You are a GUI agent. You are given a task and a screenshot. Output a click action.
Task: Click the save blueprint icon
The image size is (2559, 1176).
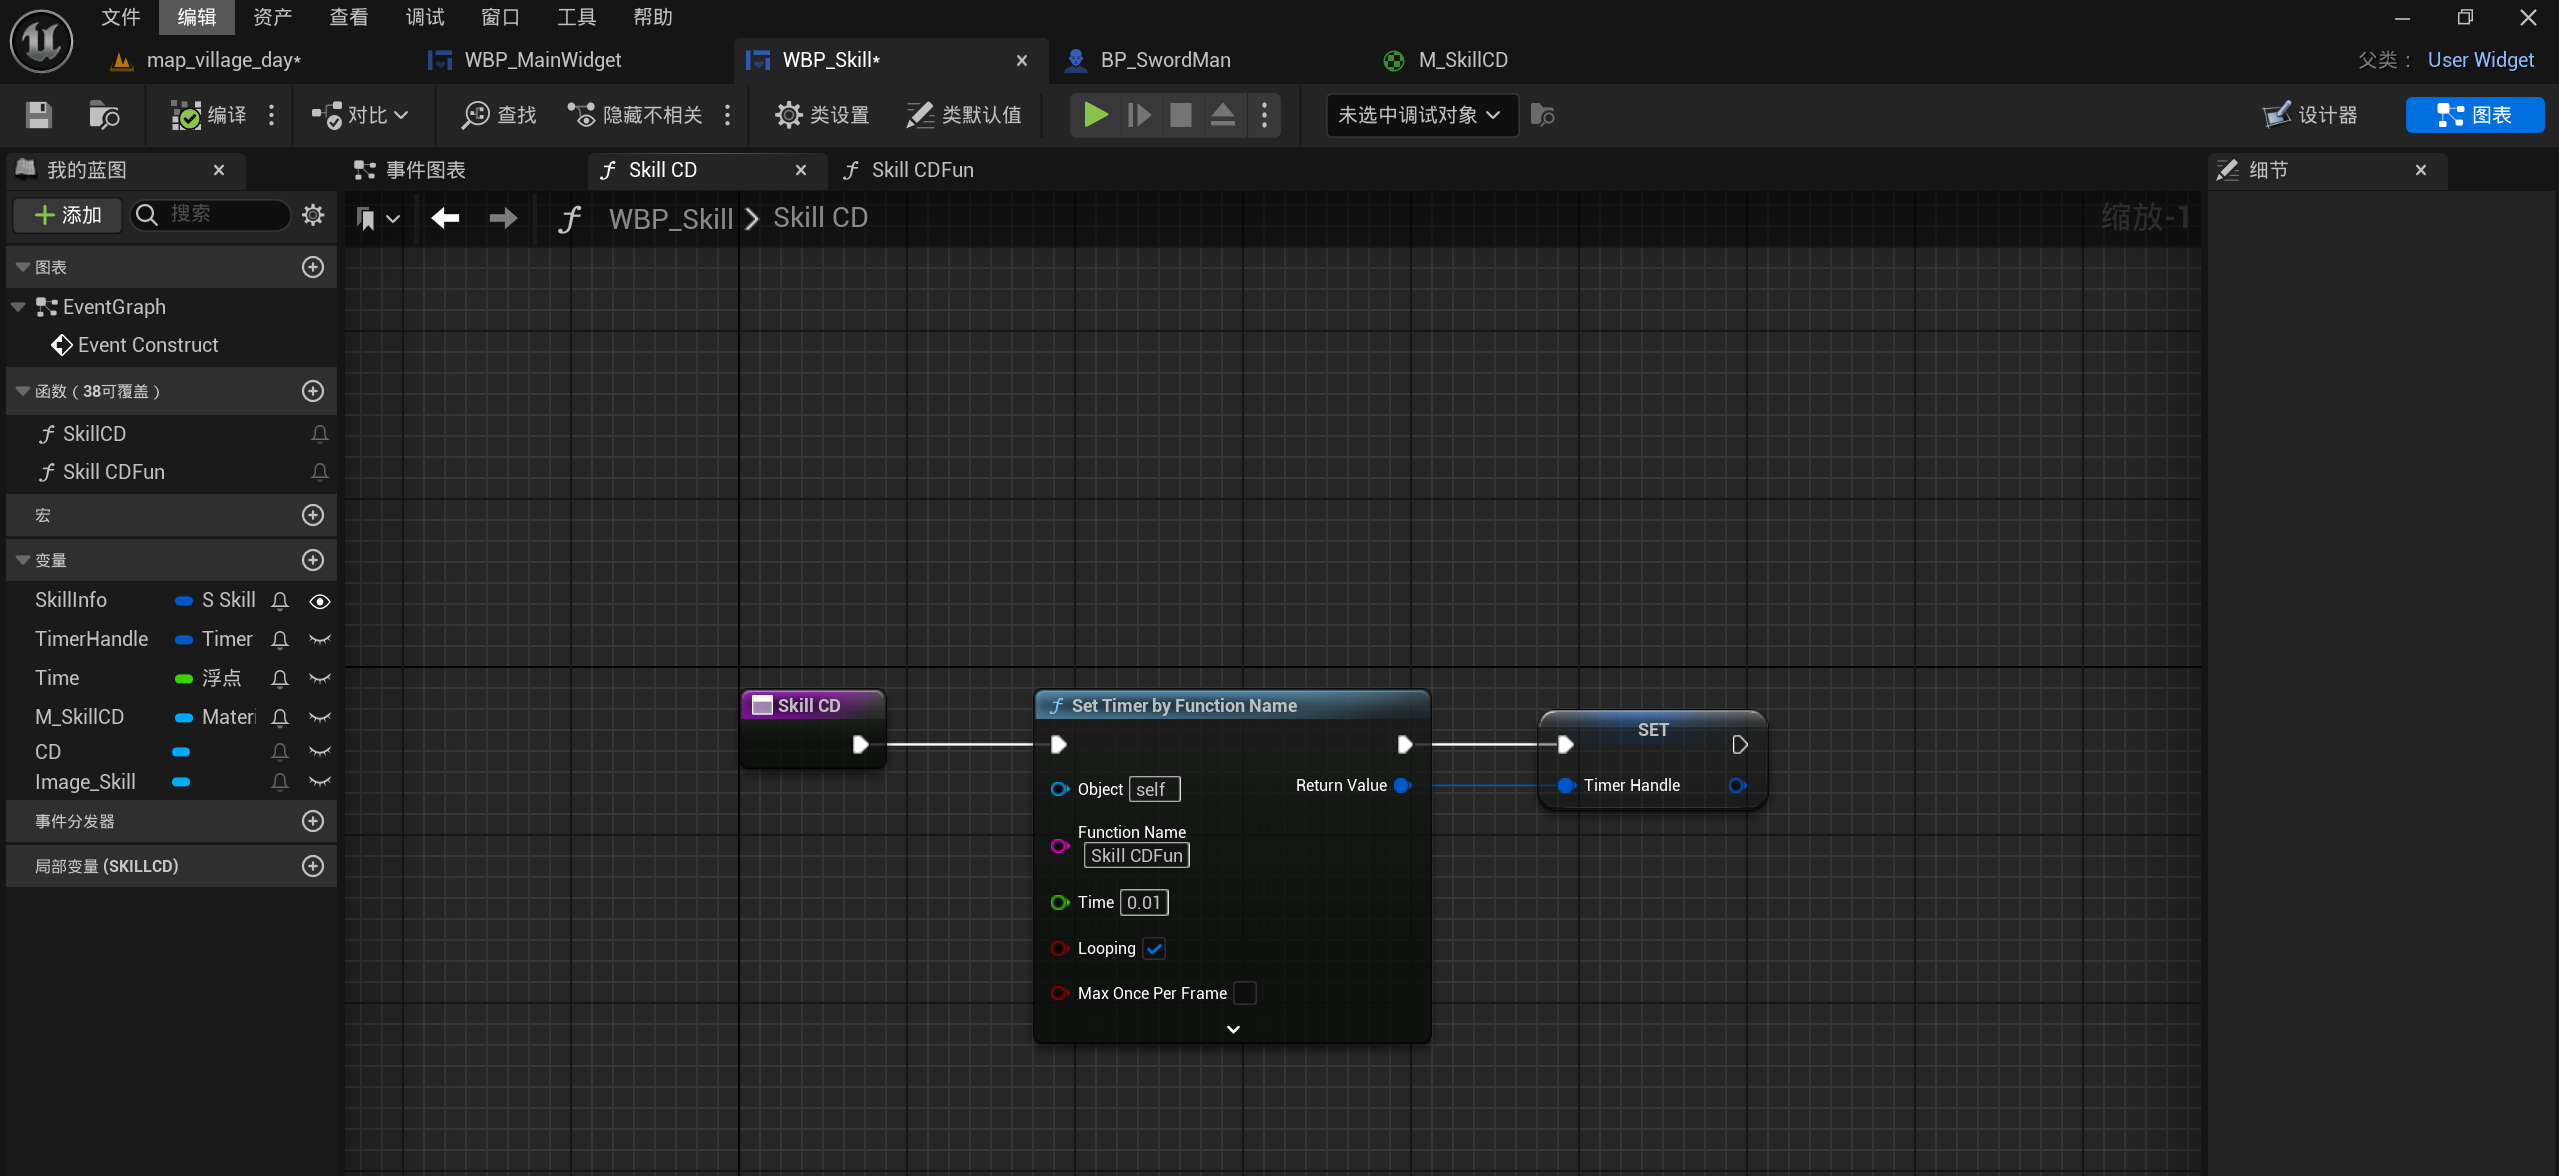38,115
